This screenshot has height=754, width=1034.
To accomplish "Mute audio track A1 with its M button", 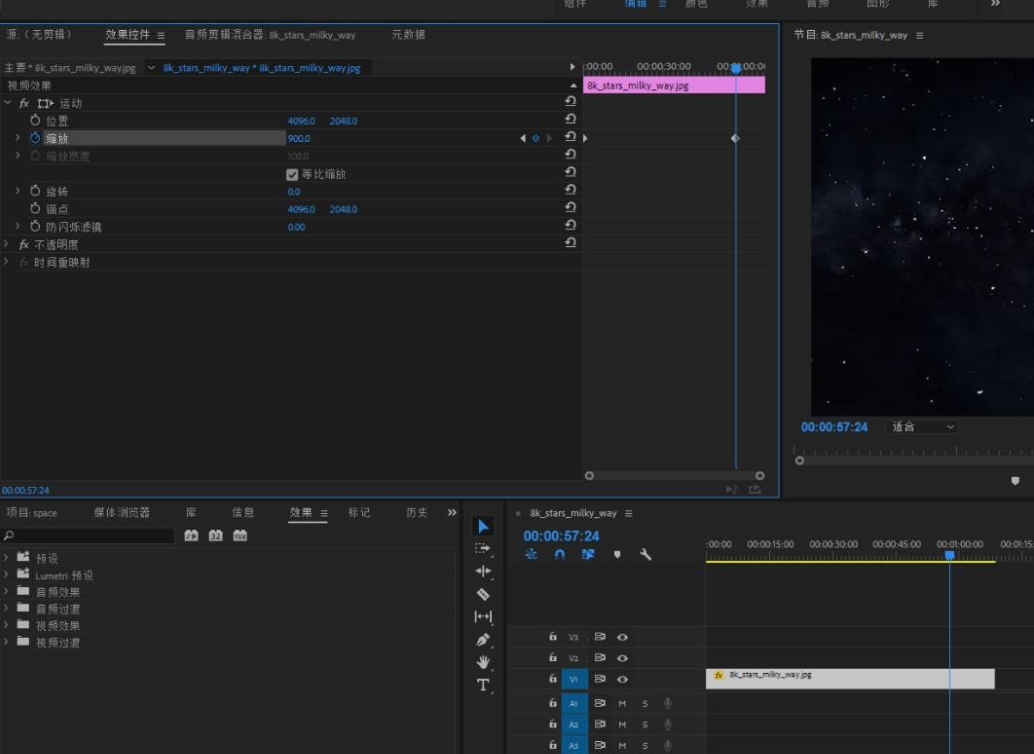I will point(622,703).
